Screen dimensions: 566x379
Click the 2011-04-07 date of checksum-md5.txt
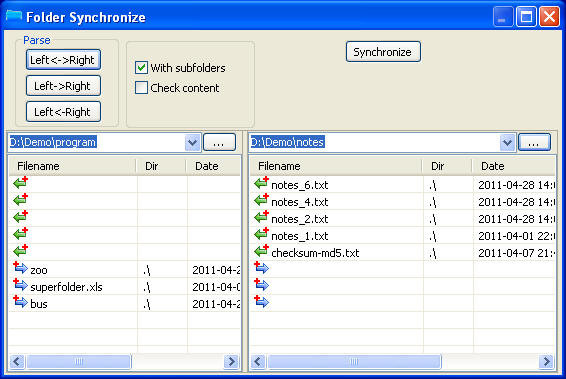click(517, 253)
